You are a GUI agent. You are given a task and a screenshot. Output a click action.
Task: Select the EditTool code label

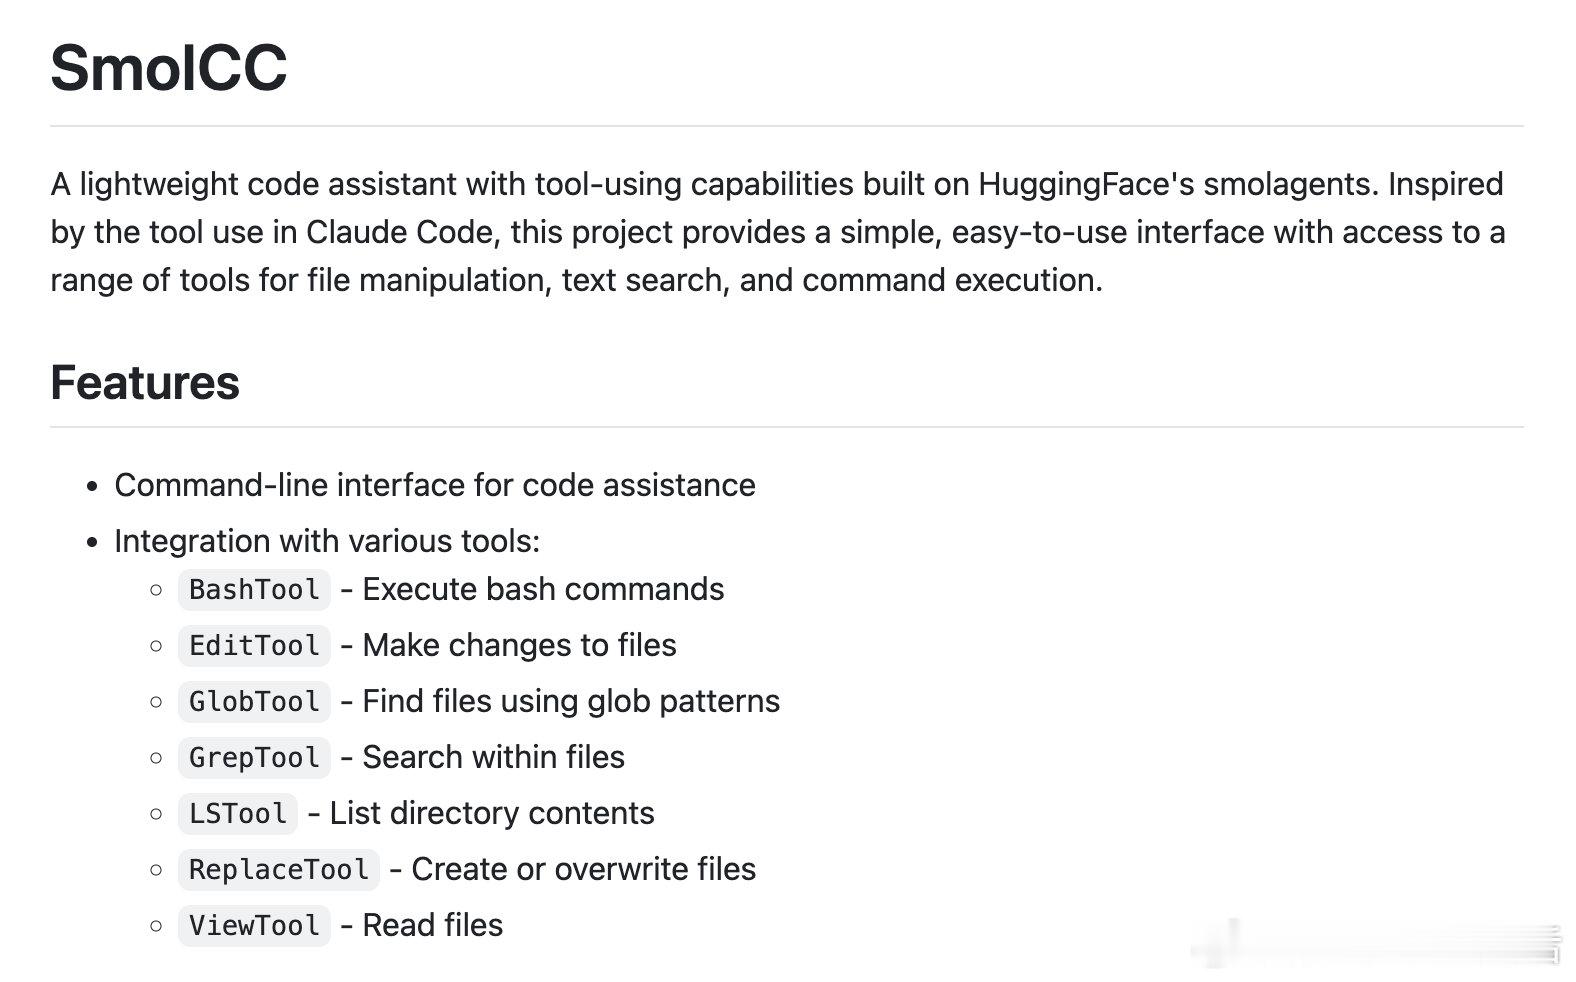click(254, 646)
